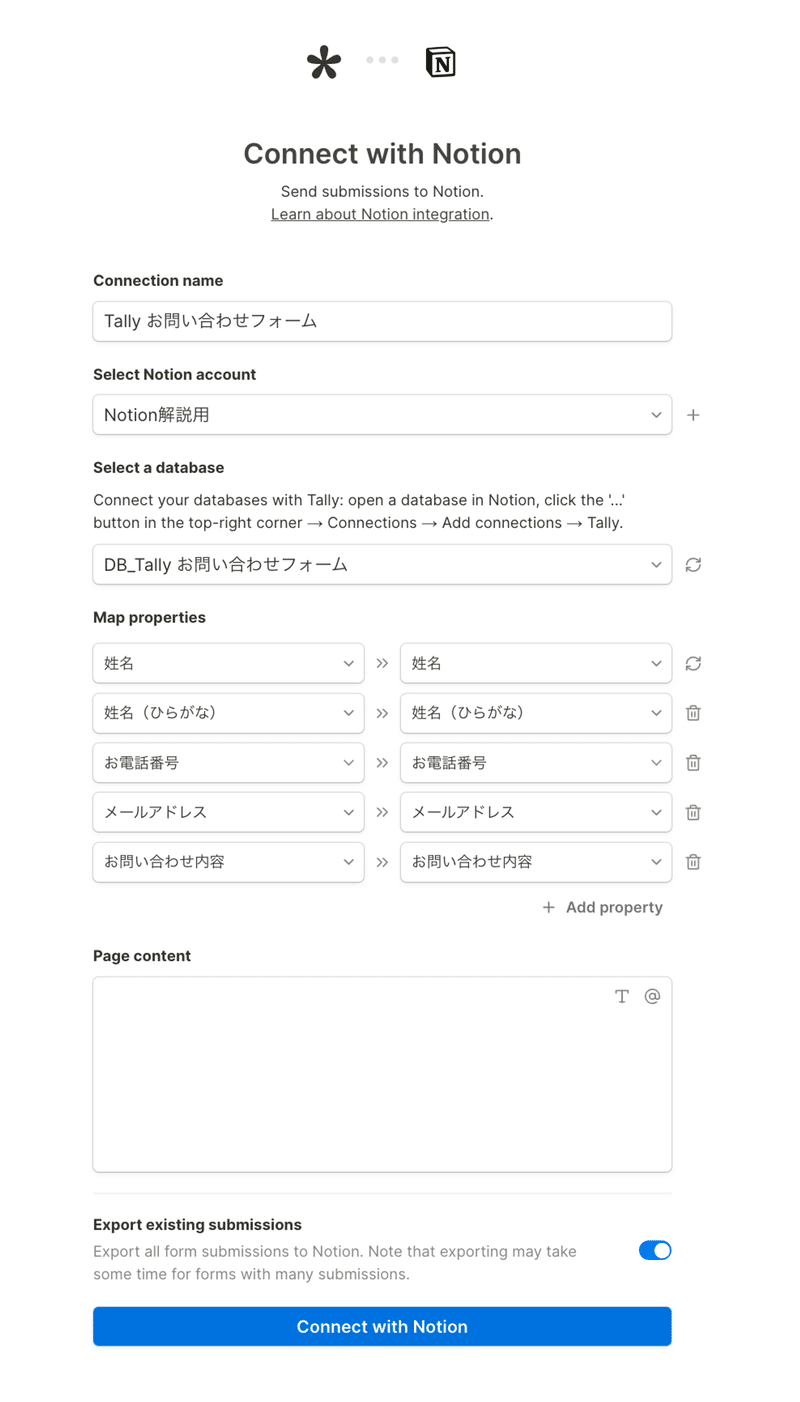Remove the お電話番号 mapping row

(x=693, y=762)
